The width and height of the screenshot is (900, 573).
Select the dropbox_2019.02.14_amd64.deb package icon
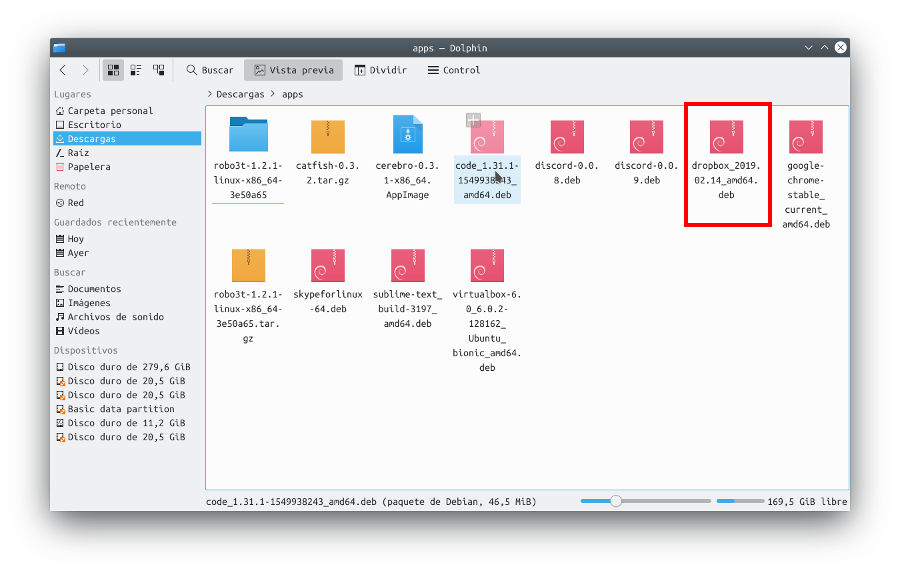tap(726, 137)
